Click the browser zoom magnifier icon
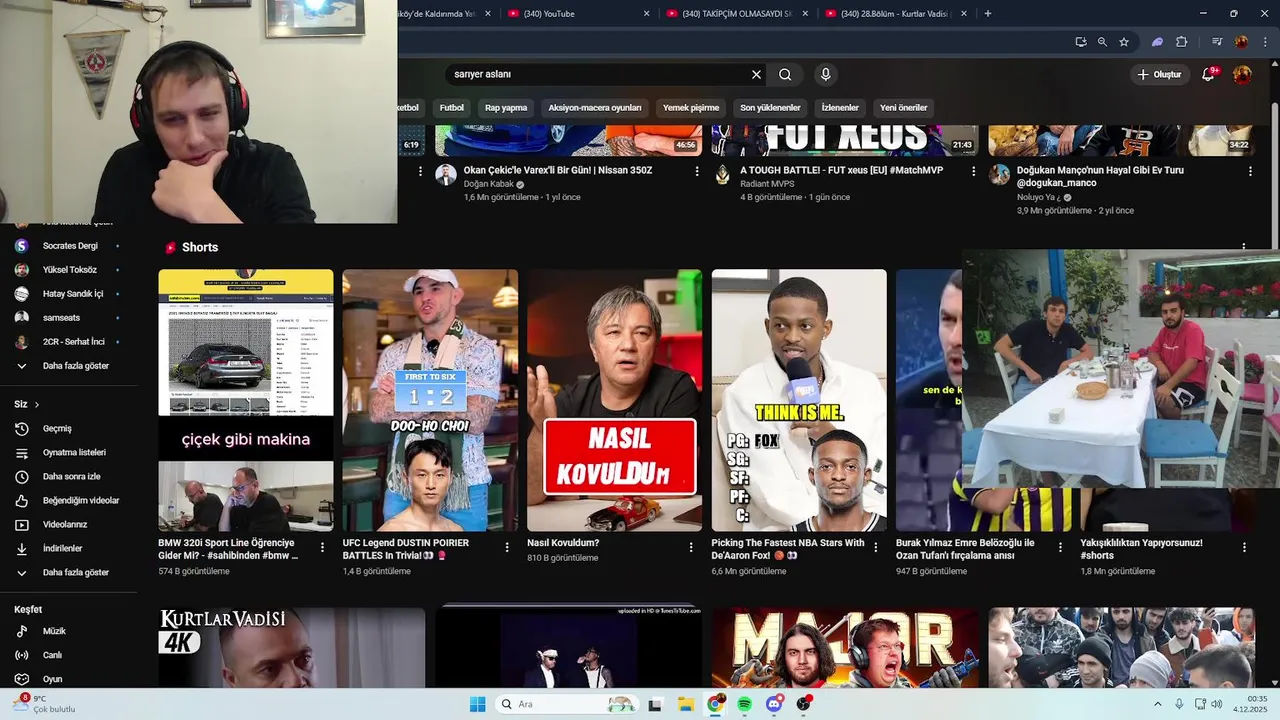The image size is (1280, 720). pos(1102,42)
